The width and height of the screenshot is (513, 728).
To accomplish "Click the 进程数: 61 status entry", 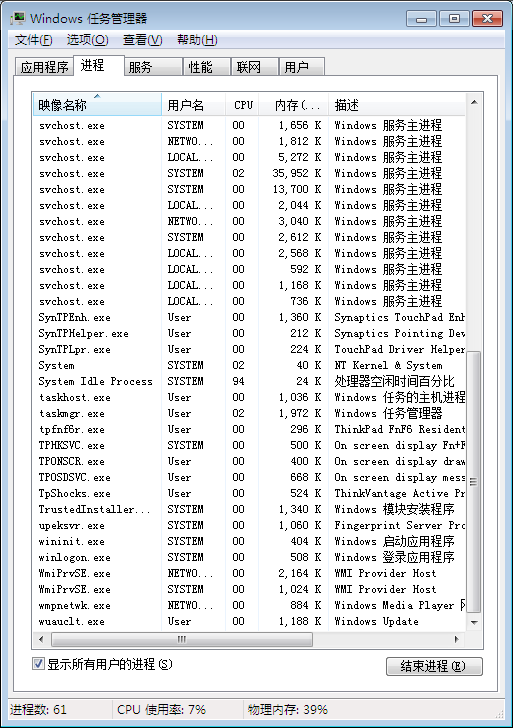I will click(x=38, y=709).
